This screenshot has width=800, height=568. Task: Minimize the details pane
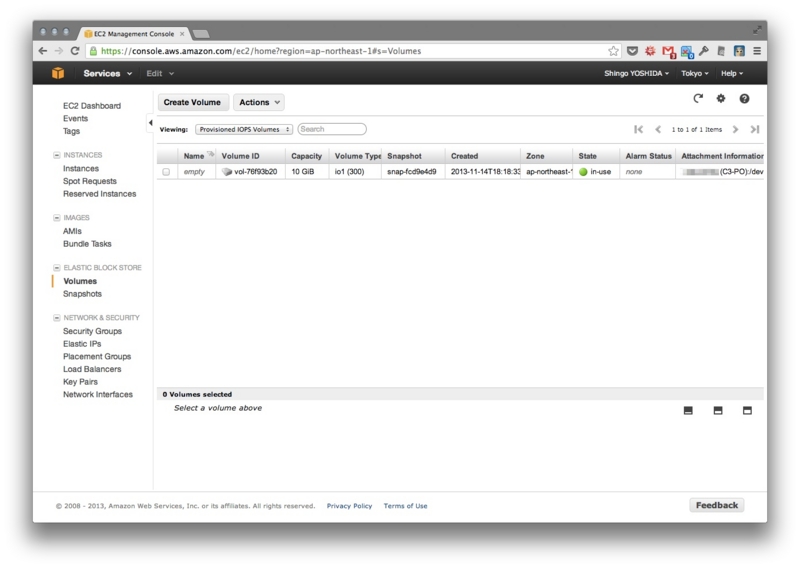[x=688, y=410]
